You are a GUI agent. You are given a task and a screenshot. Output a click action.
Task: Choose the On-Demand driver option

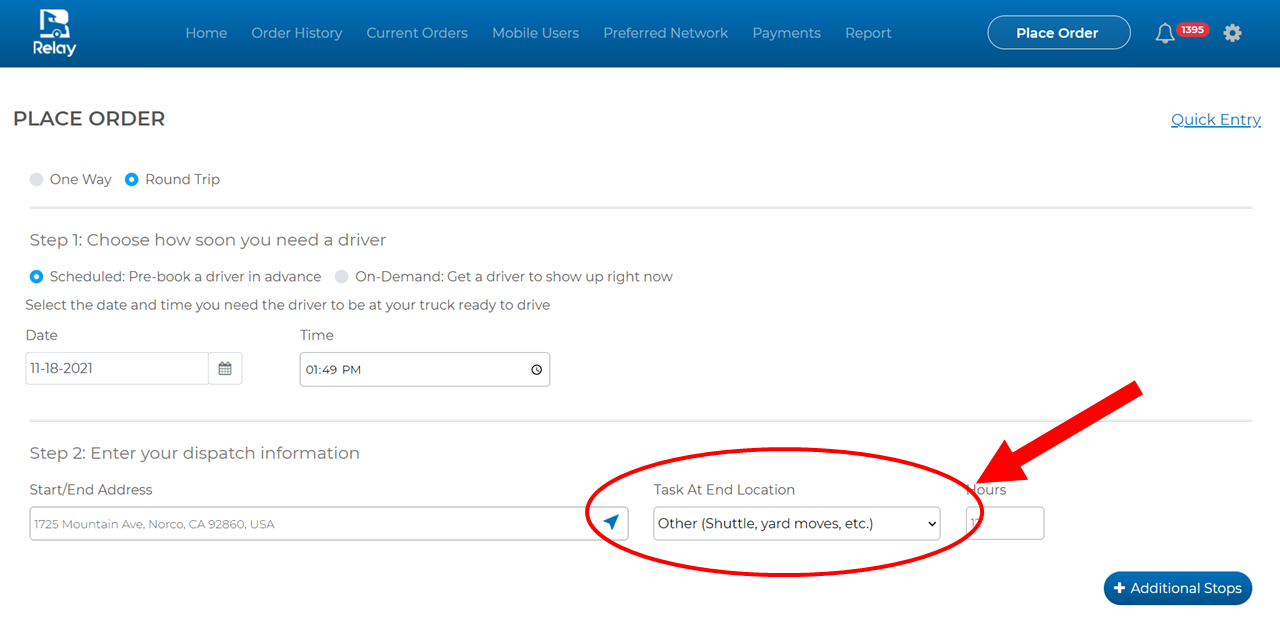coord(342,277)
